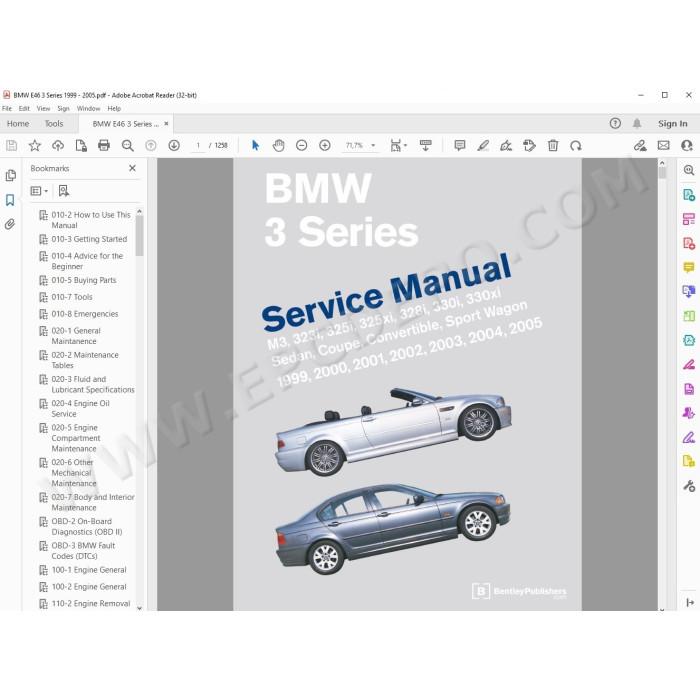Viewport: 700px width, 700px height.
Task: Send file by email icon
Action: pyautogui.click(x=664, y=146)
